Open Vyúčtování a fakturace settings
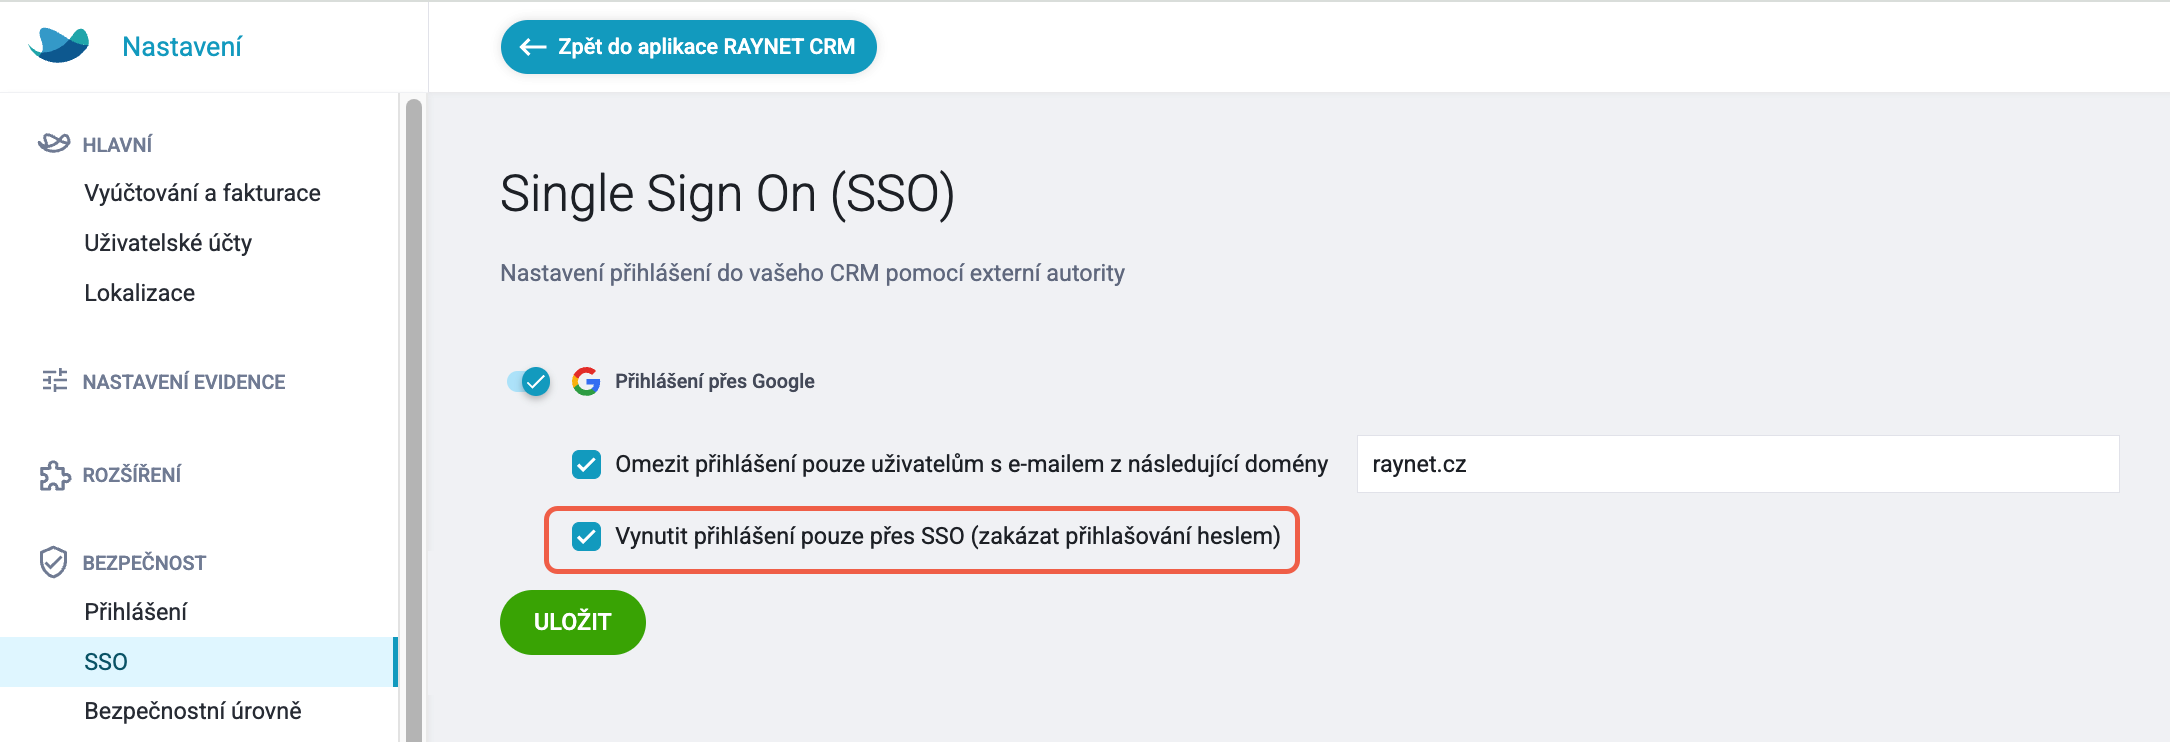The image size is (2170, 742). [x=202, y=193]
